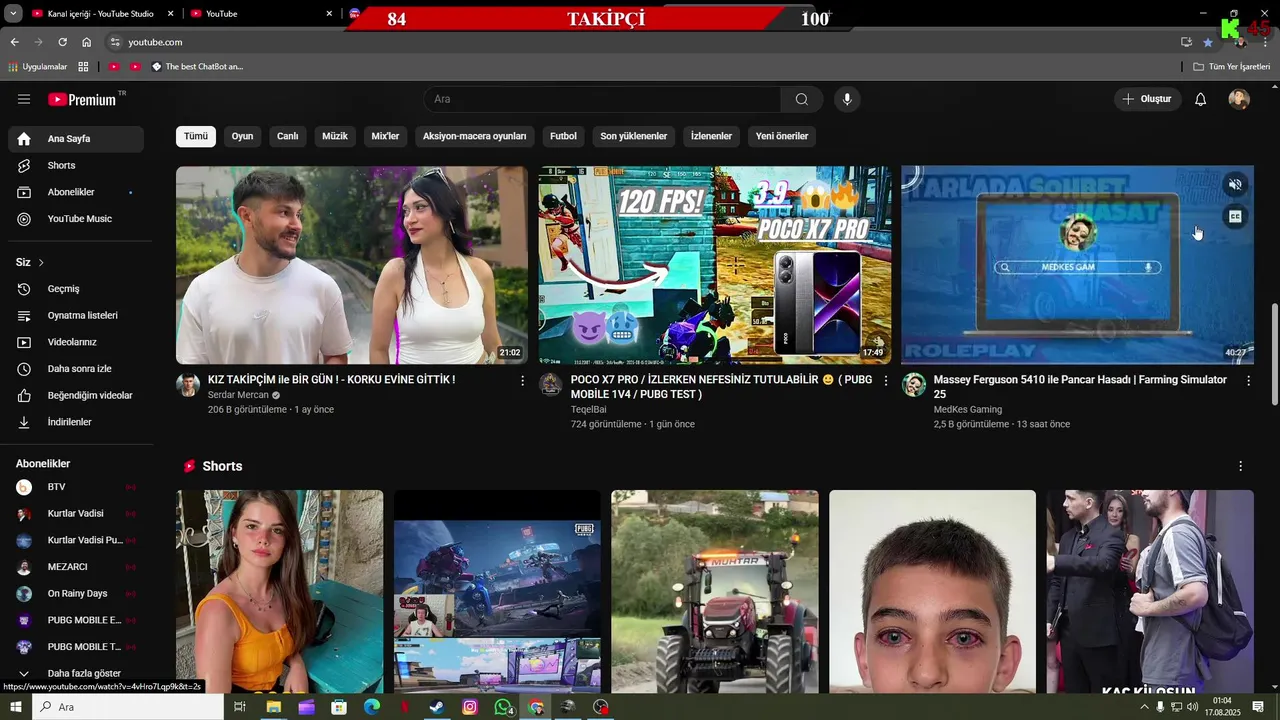The width and height of the screenshot is (1280, 720).
Task: Open Oynatma listeleri page
Action: (x=76, y=315)
